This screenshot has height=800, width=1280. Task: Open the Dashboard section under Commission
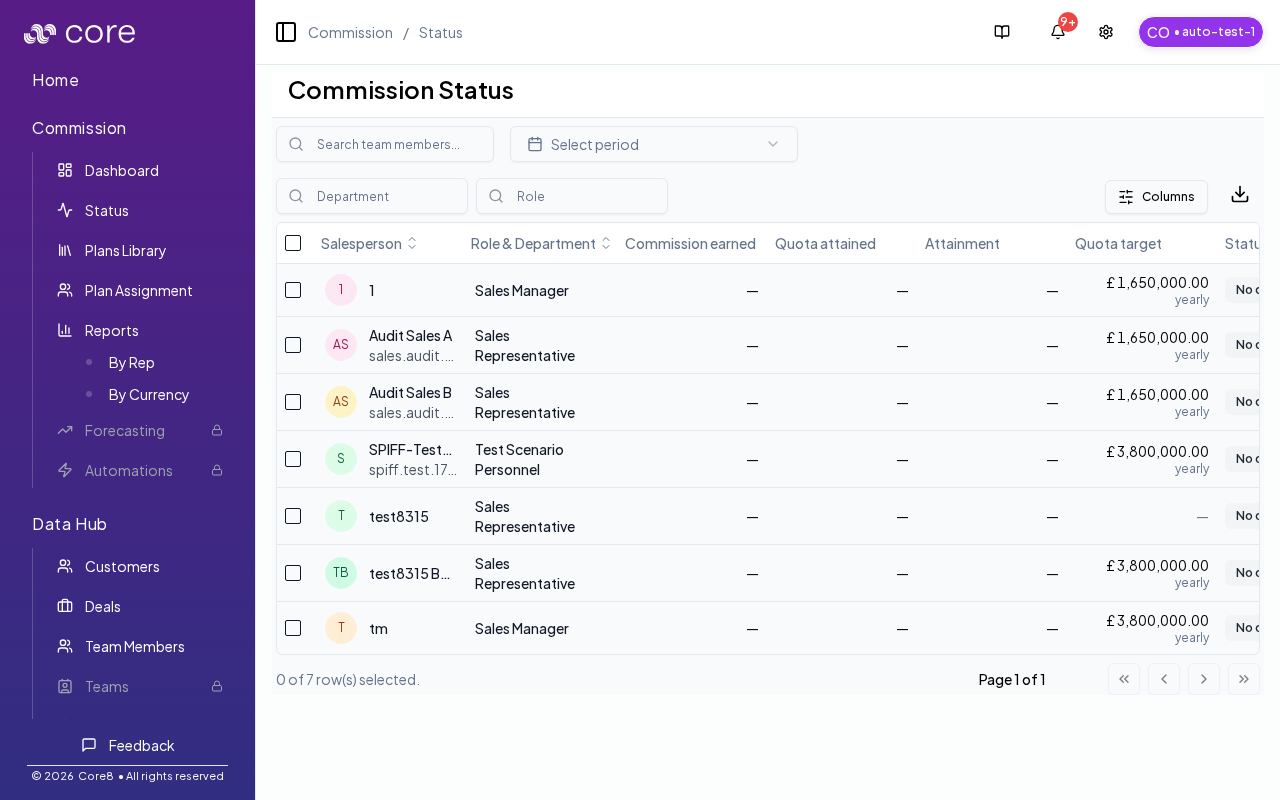[121, 170]
